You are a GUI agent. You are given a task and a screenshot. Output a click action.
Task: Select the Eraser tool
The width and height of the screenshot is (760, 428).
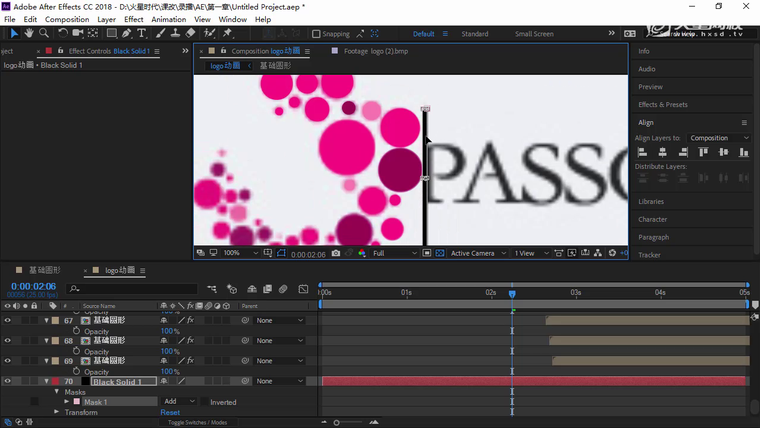190,33
